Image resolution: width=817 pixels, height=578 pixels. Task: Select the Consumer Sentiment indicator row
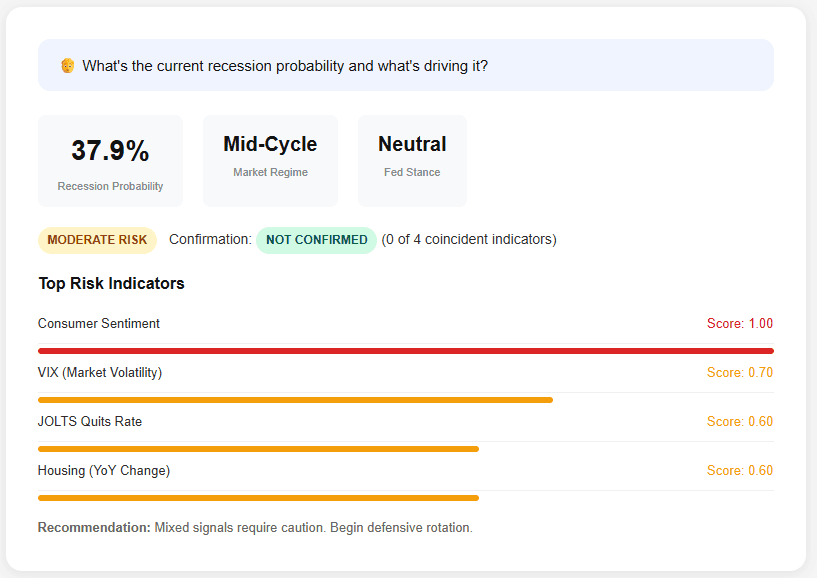tap(98, 323)
